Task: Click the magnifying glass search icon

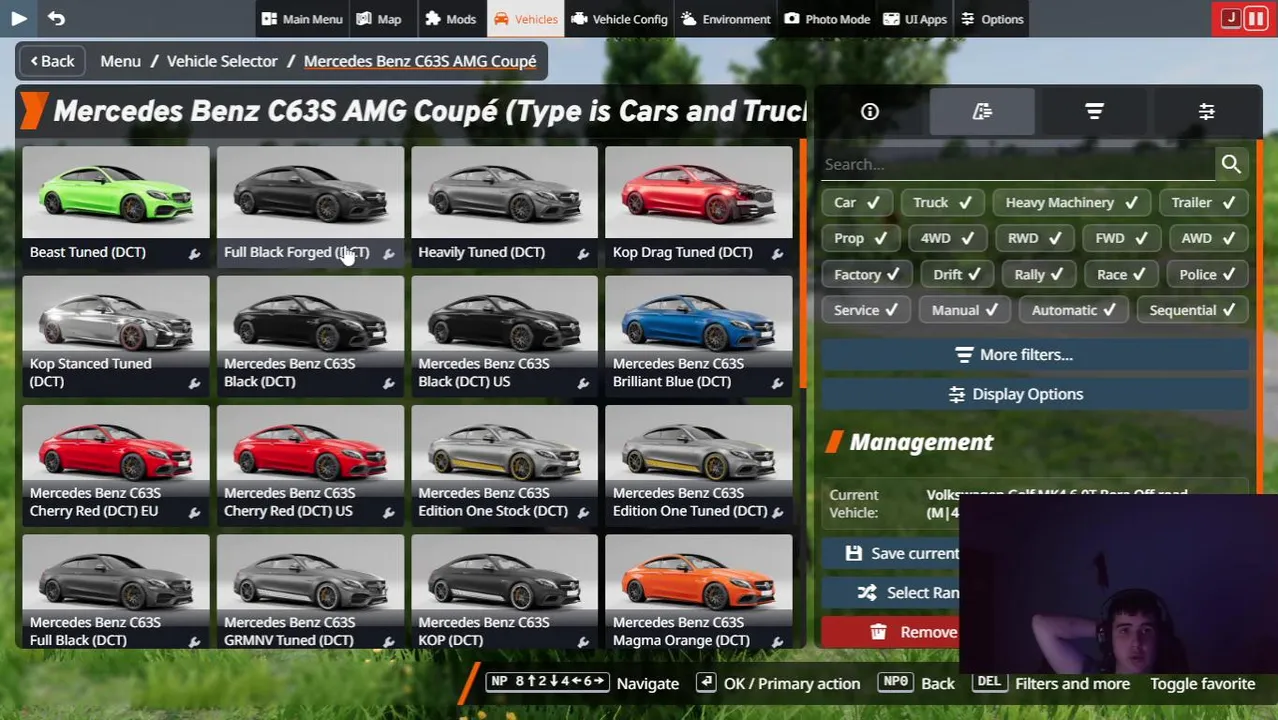Action: coord(1231,164)
